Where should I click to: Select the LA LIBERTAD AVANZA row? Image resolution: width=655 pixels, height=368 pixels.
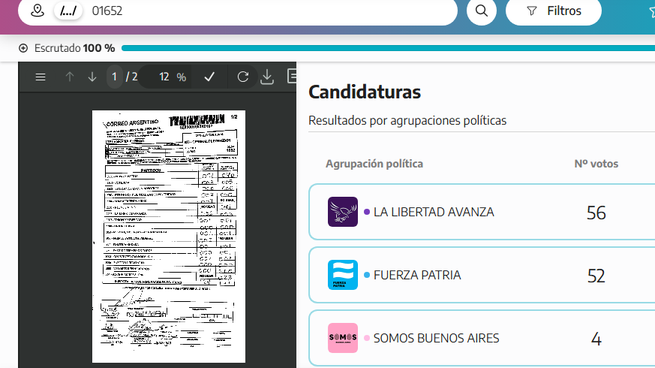point(482,212)
